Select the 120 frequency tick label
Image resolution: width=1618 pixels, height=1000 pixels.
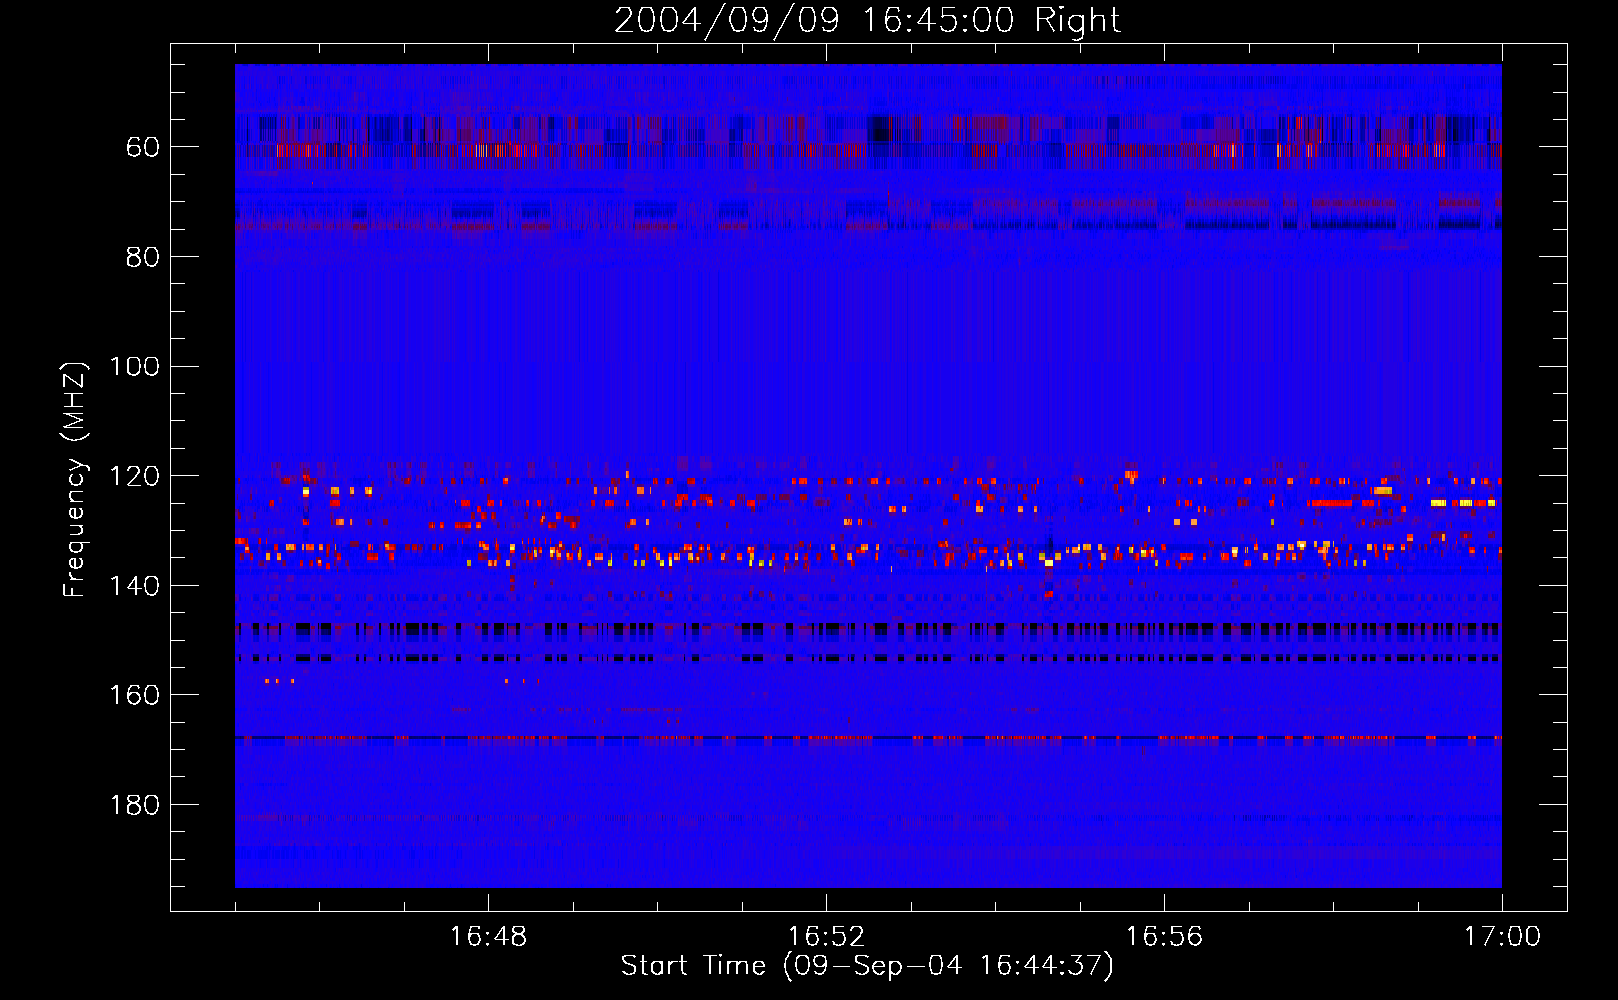point(135,477)
